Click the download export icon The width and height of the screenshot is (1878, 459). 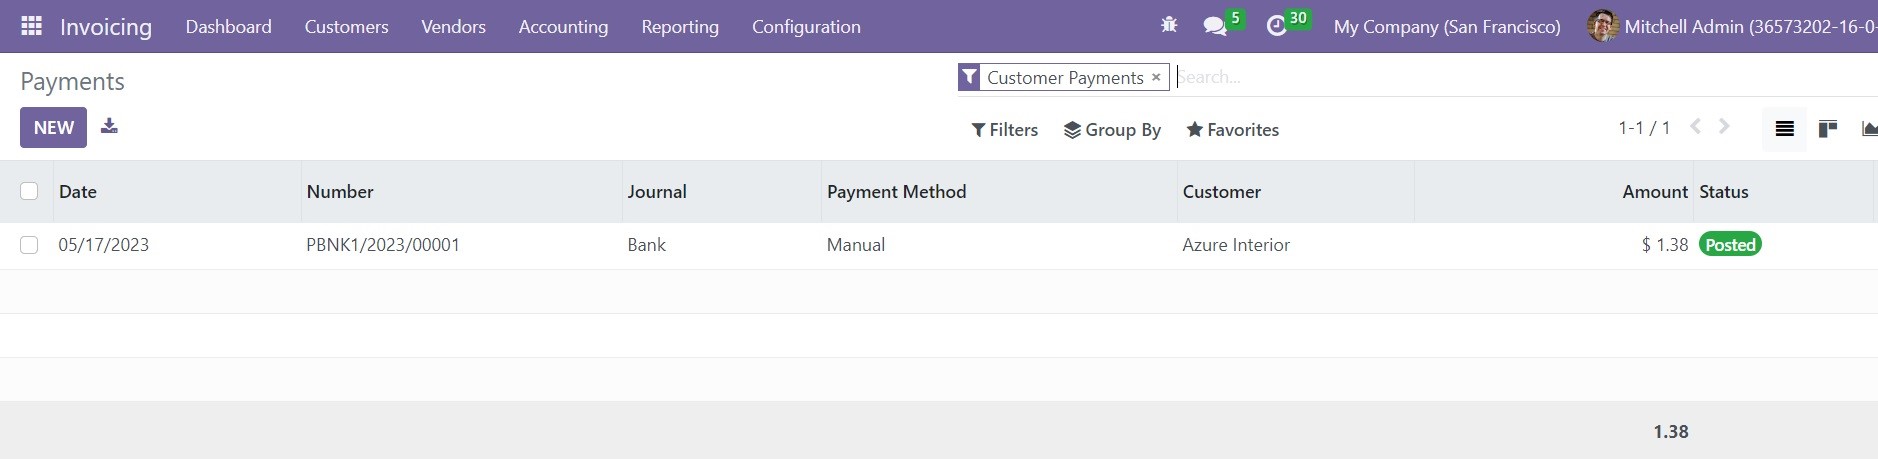[109, 126]
